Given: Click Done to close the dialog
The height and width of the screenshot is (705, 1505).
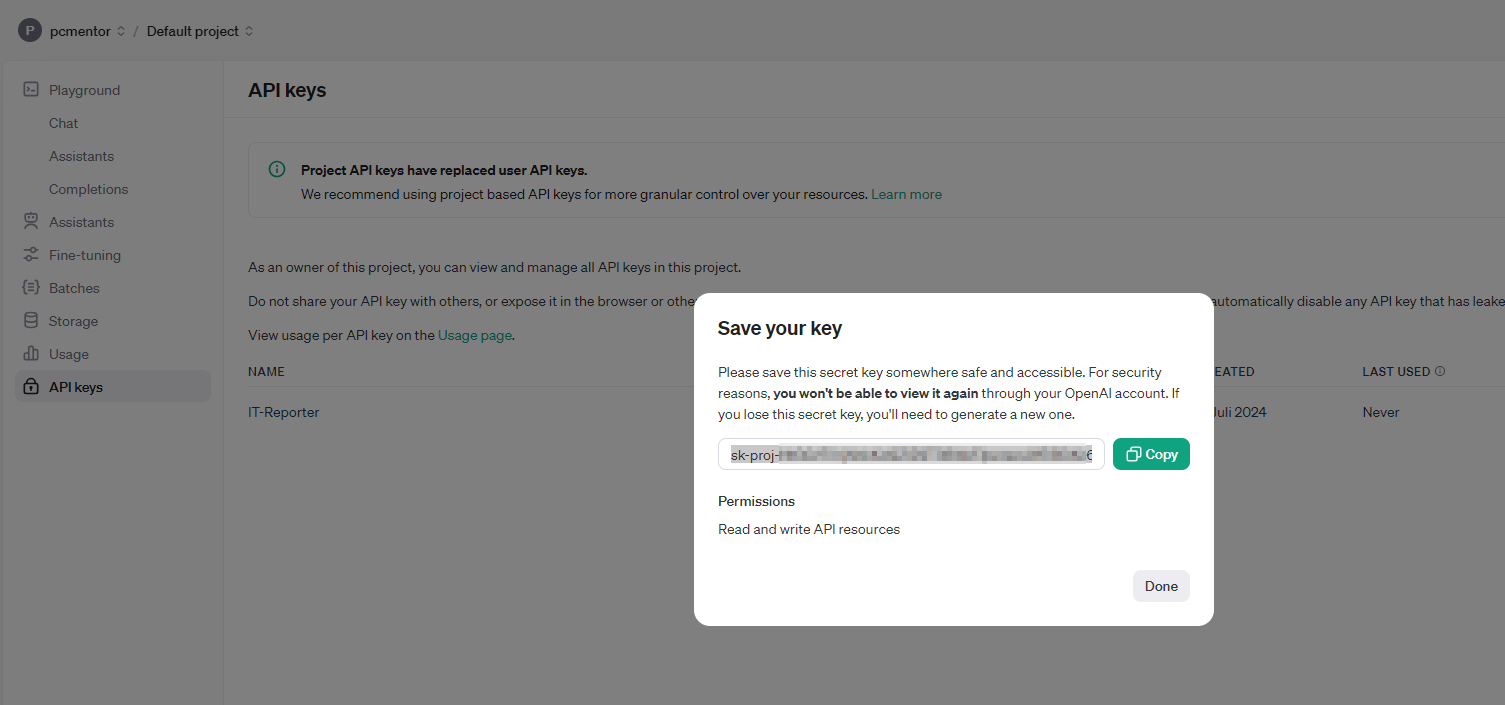Looking at the screenshot, I should 1161,586.
